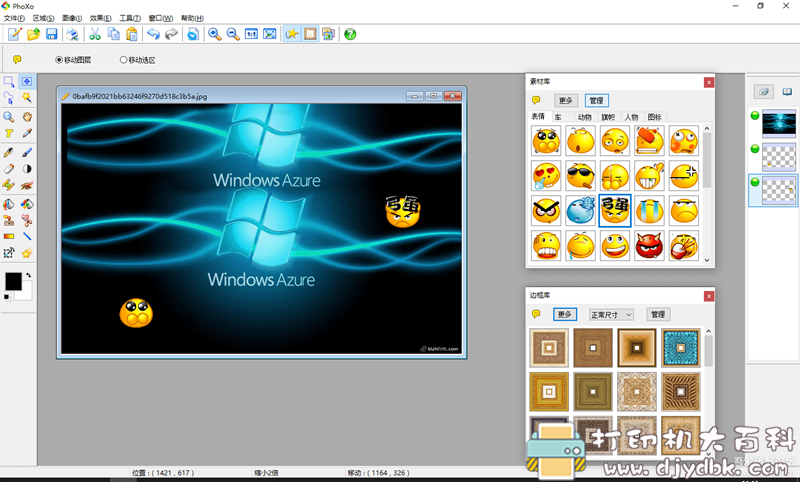Open the 正常尺寸 size dropdown

click(x=611, y=315)
